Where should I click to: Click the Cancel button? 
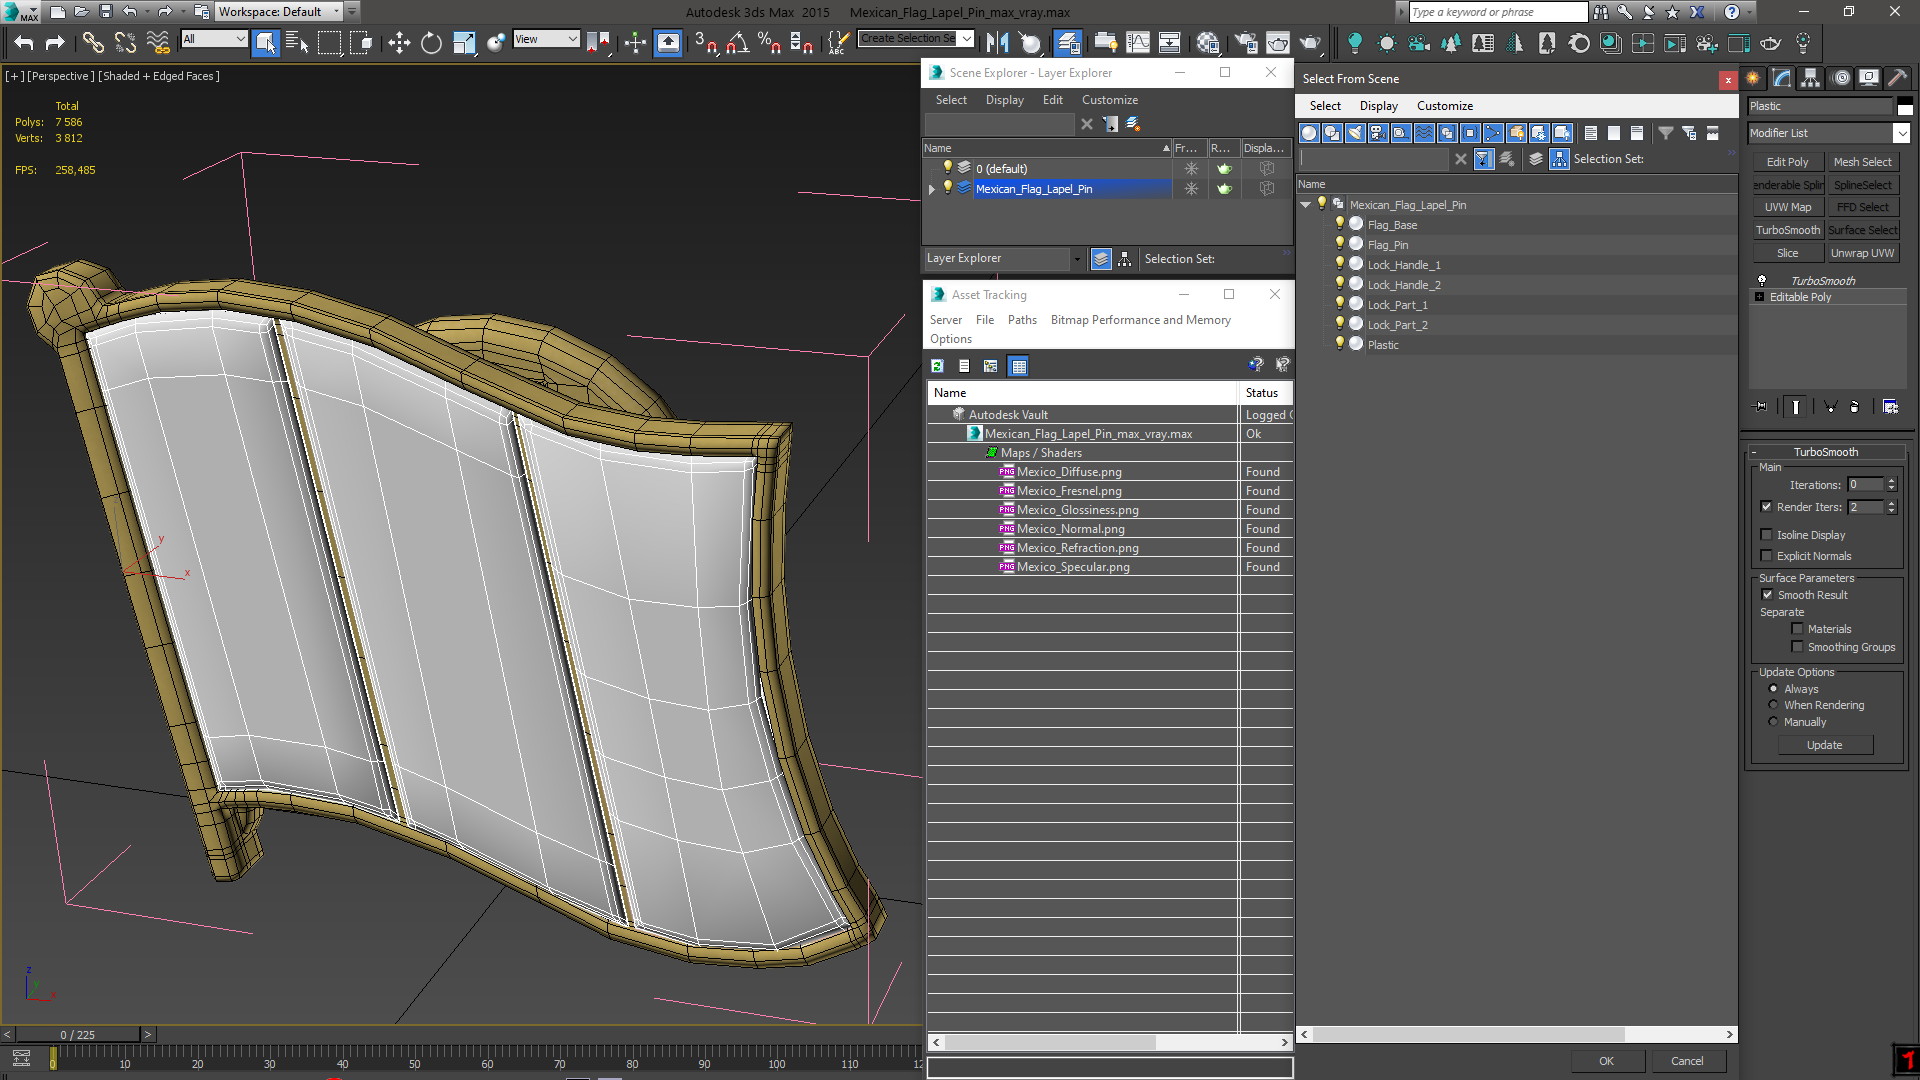tap(1687, 1061)
